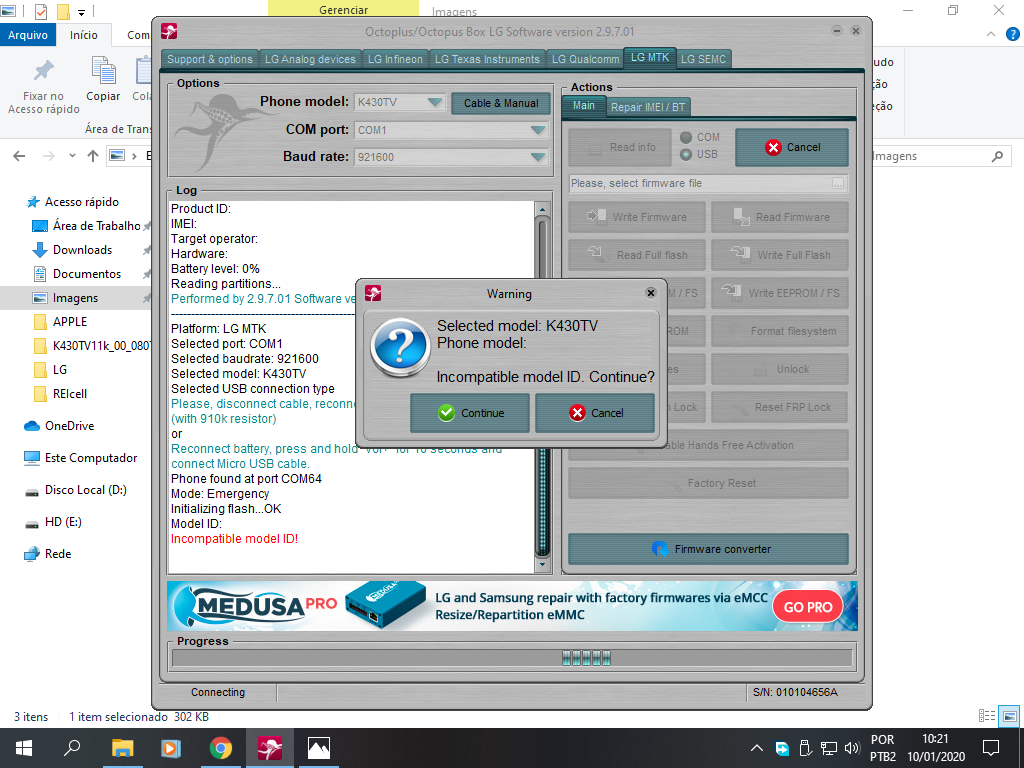This screenshot has height=768, width=1024.
Task: Click the Factory Reset button
Action: click(x=709, y=483)
